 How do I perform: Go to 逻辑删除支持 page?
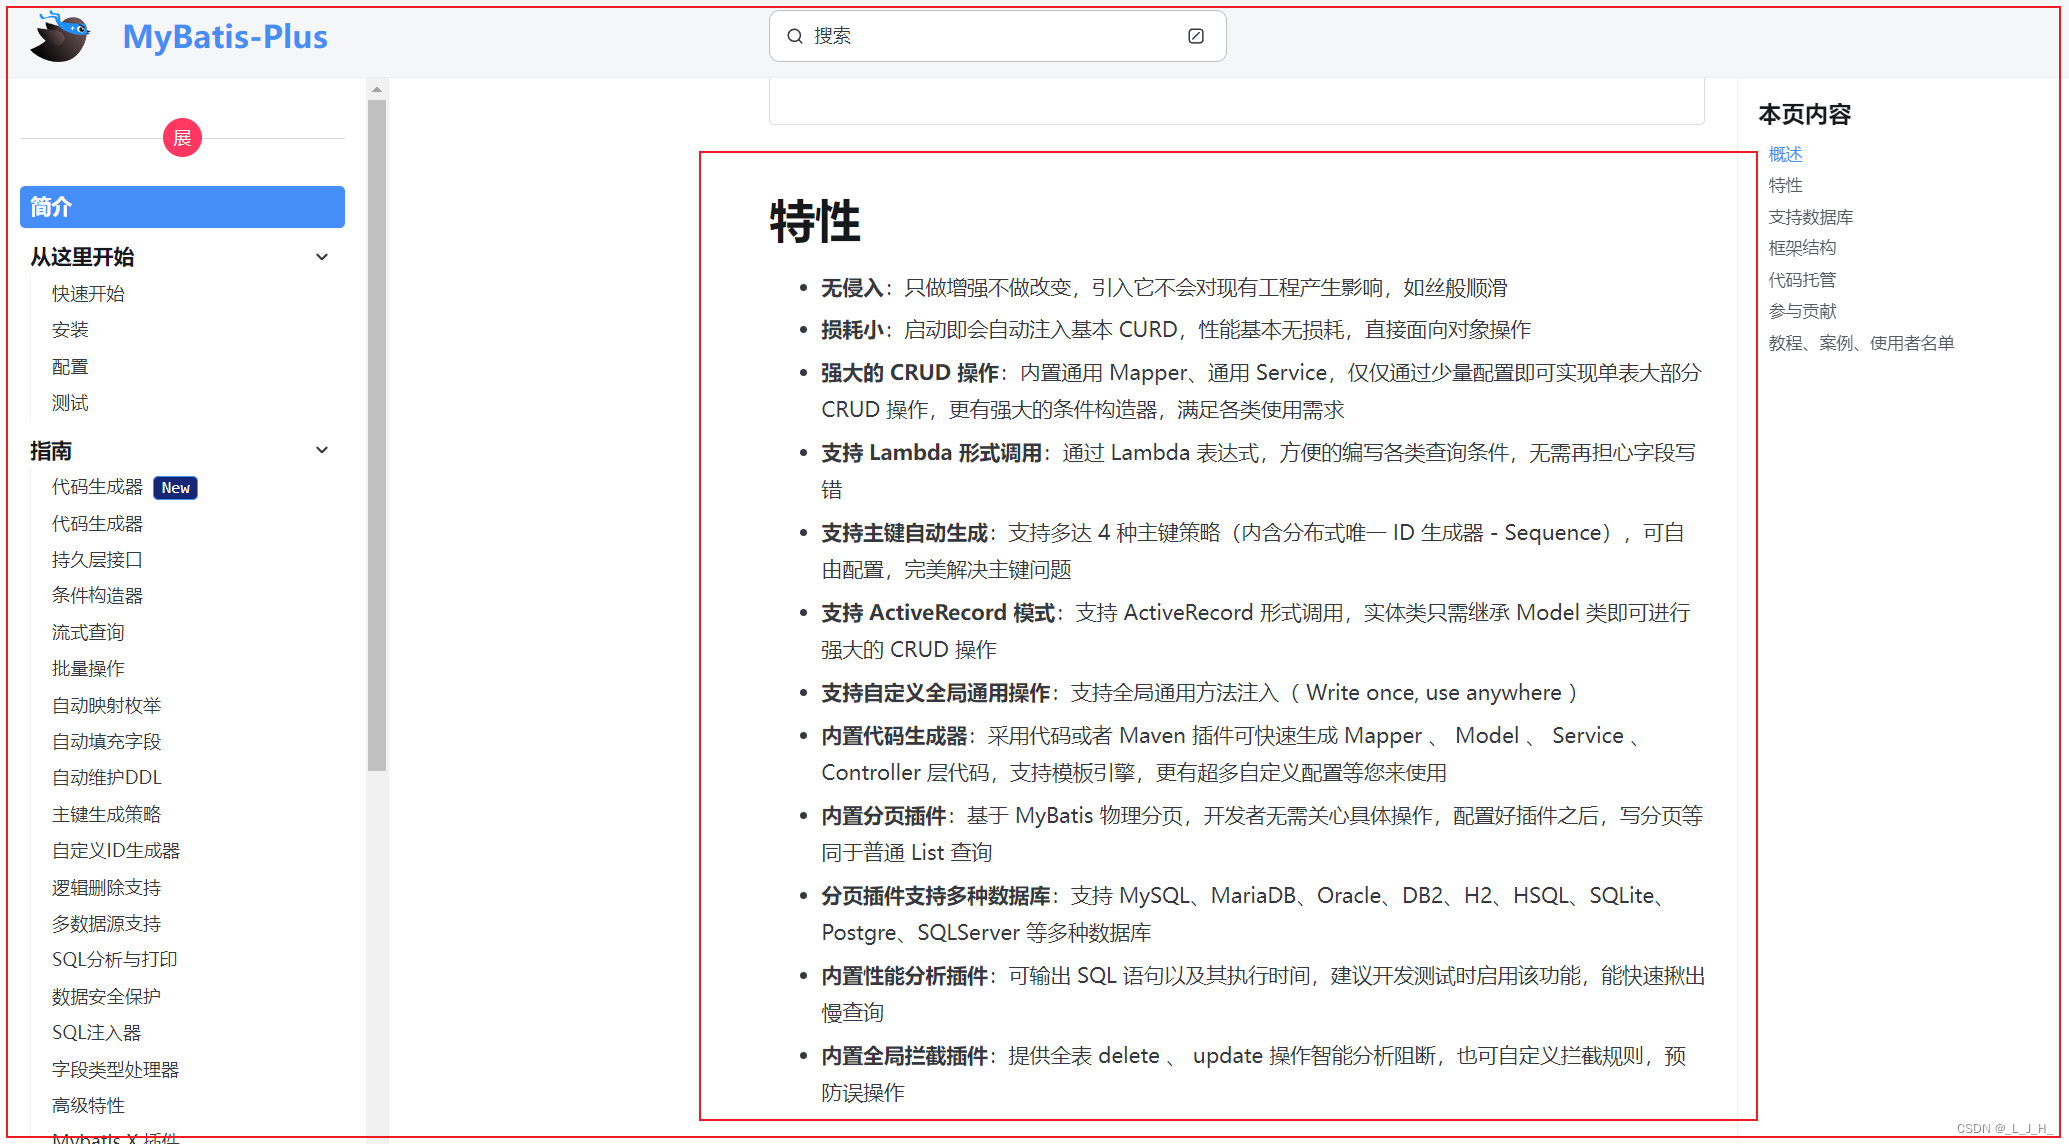click(x=106, y=888)
